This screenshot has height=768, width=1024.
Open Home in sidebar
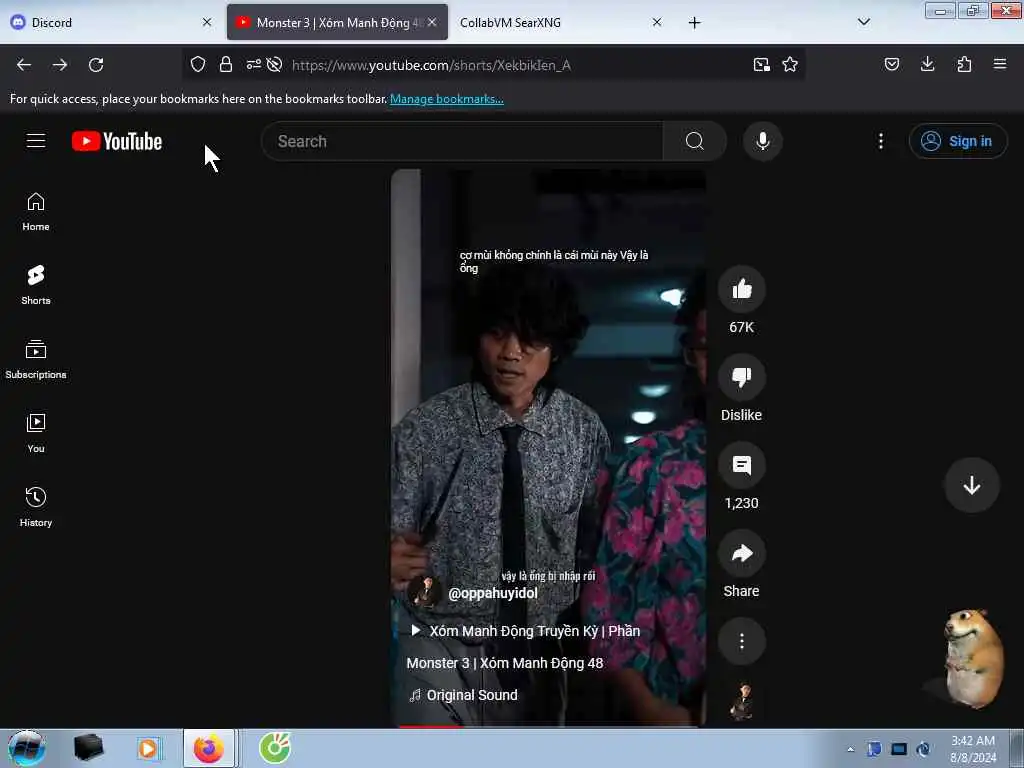click(x=36, y=212)
